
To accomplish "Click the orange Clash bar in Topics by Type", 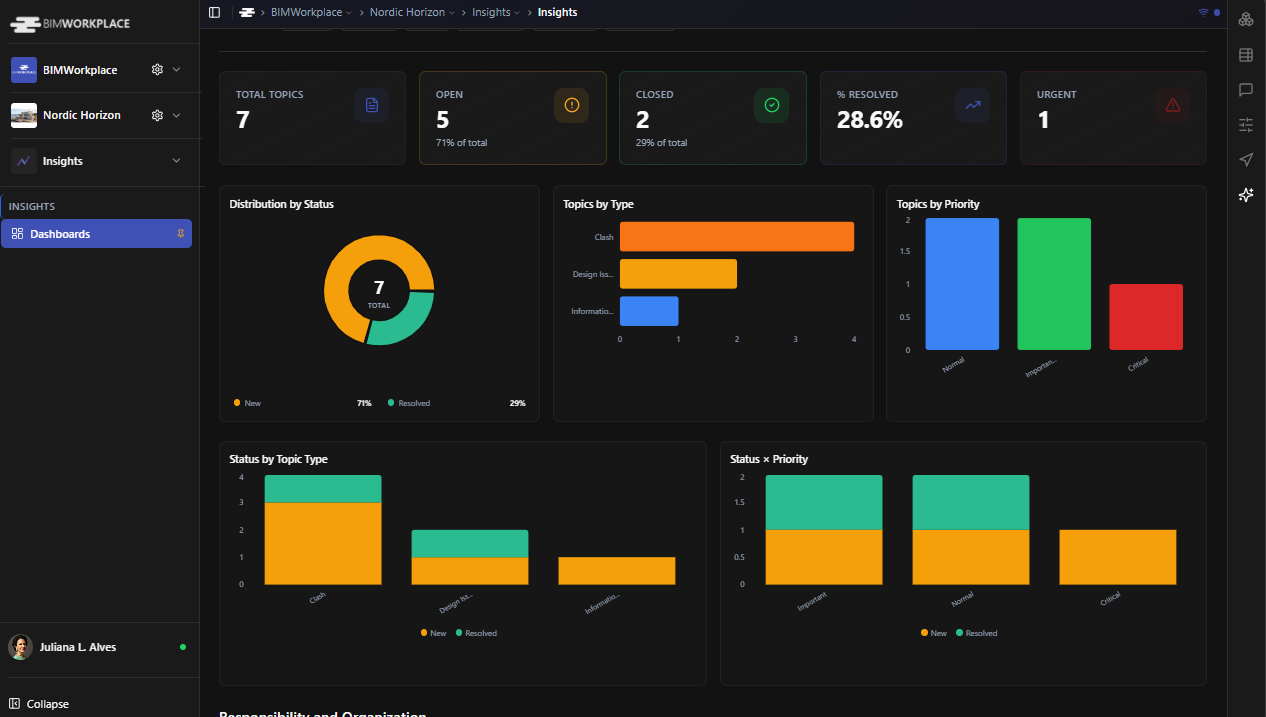I will click(737, 237).
